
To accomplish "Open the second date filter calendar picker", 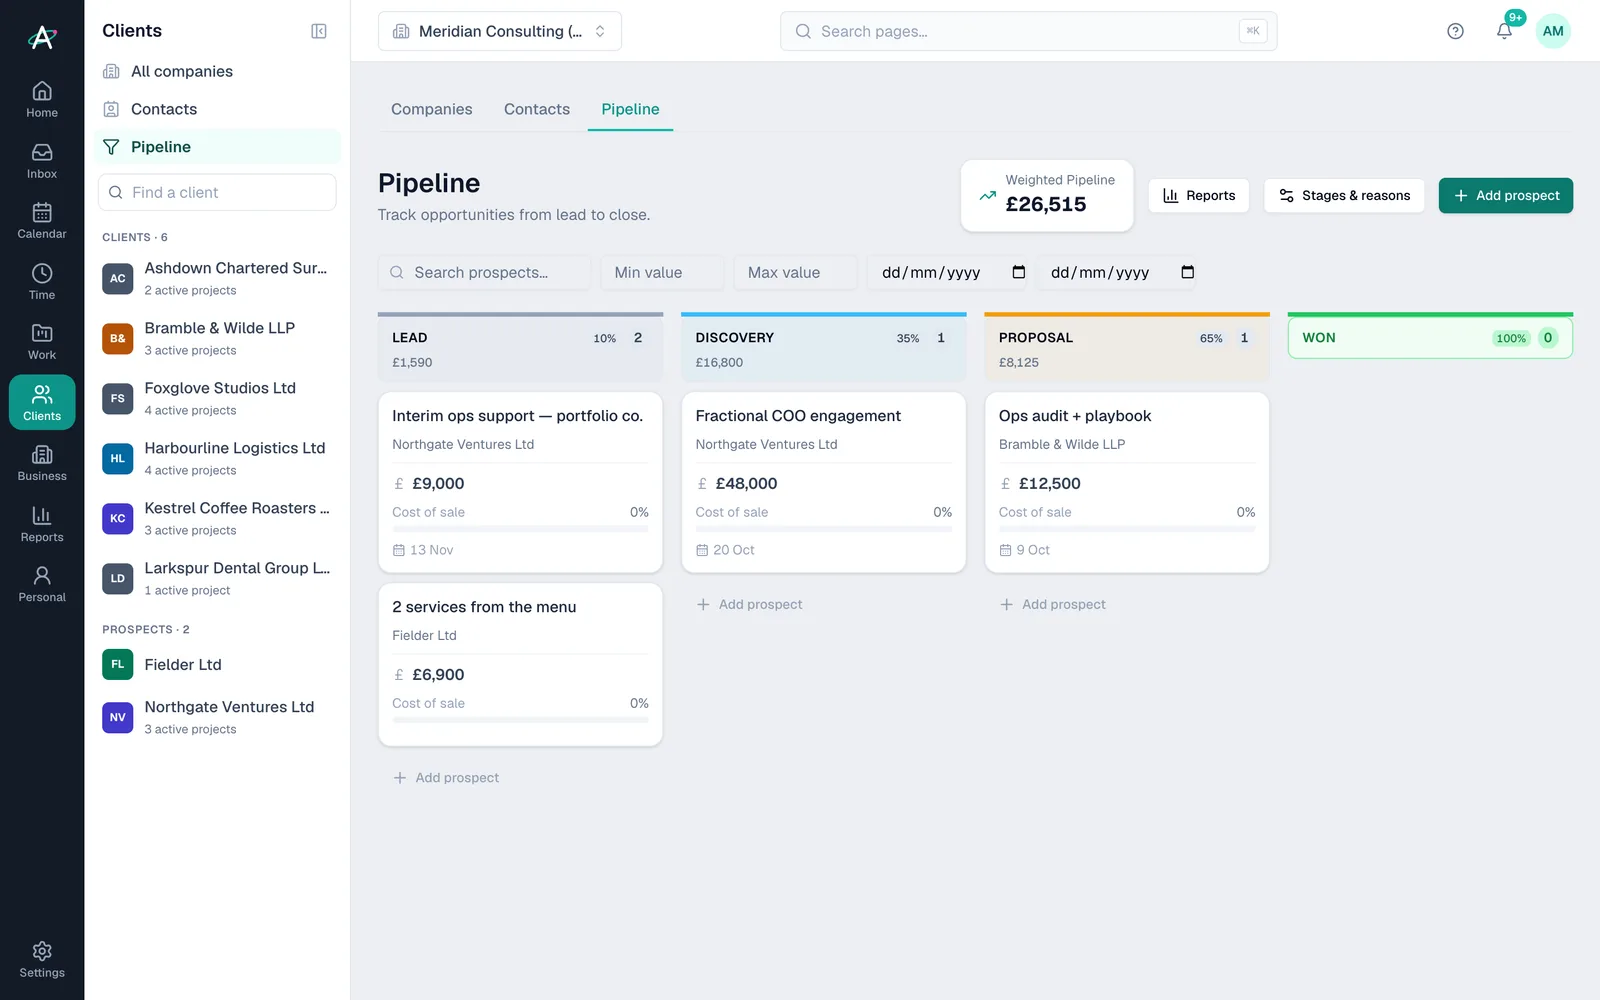I will click(x=1187, y=272).
